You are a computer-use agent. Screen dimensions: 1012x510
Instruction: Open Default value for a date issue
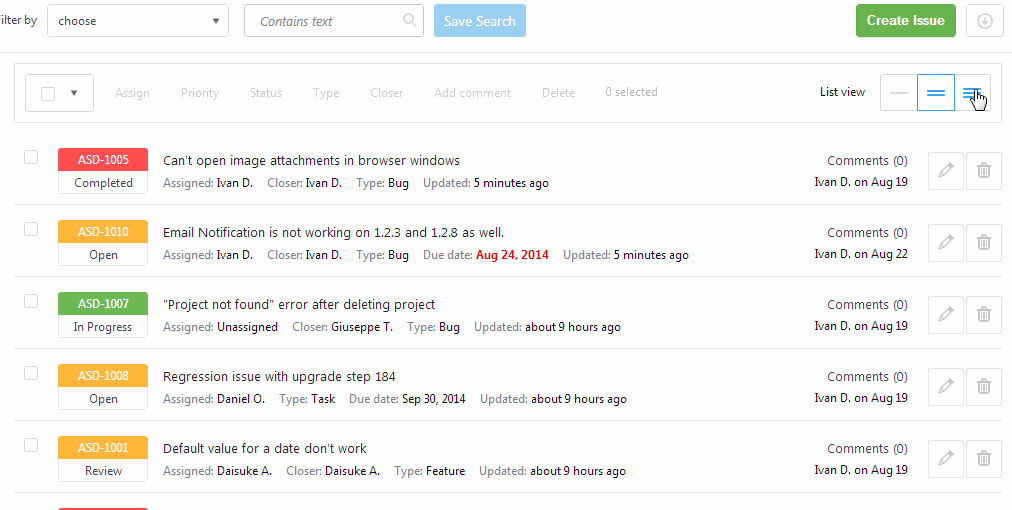pos(265,448)
